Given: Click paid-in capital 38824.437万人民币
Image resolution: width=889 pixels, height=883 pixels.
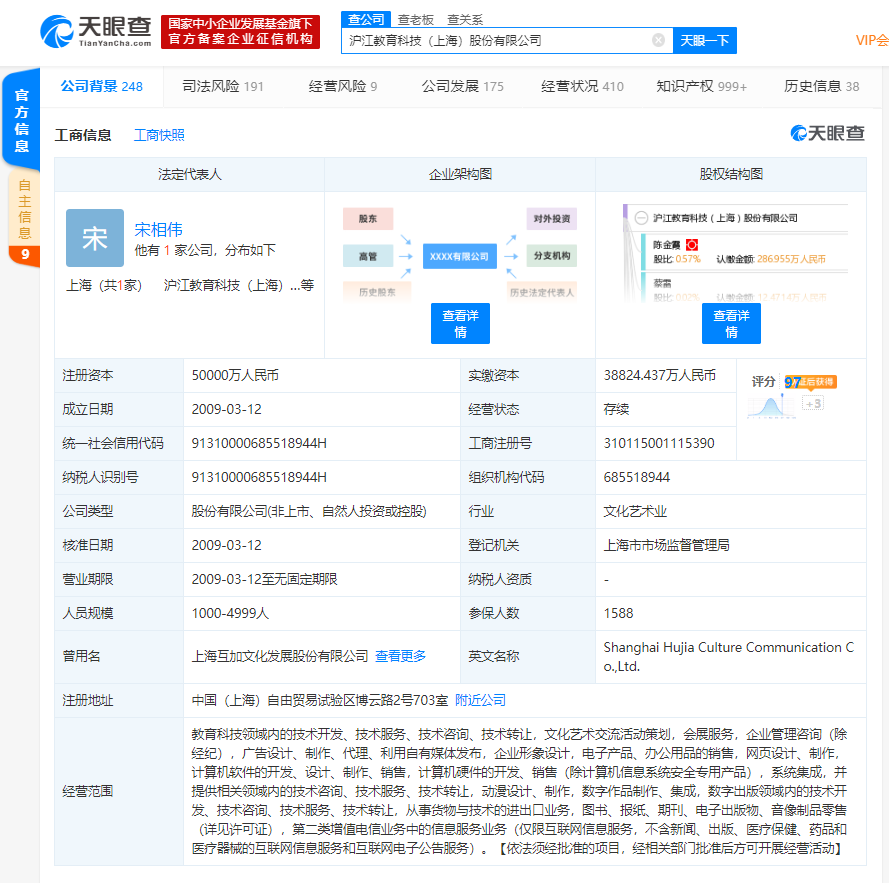Looking at the screenshot, I should click(660, 375).
